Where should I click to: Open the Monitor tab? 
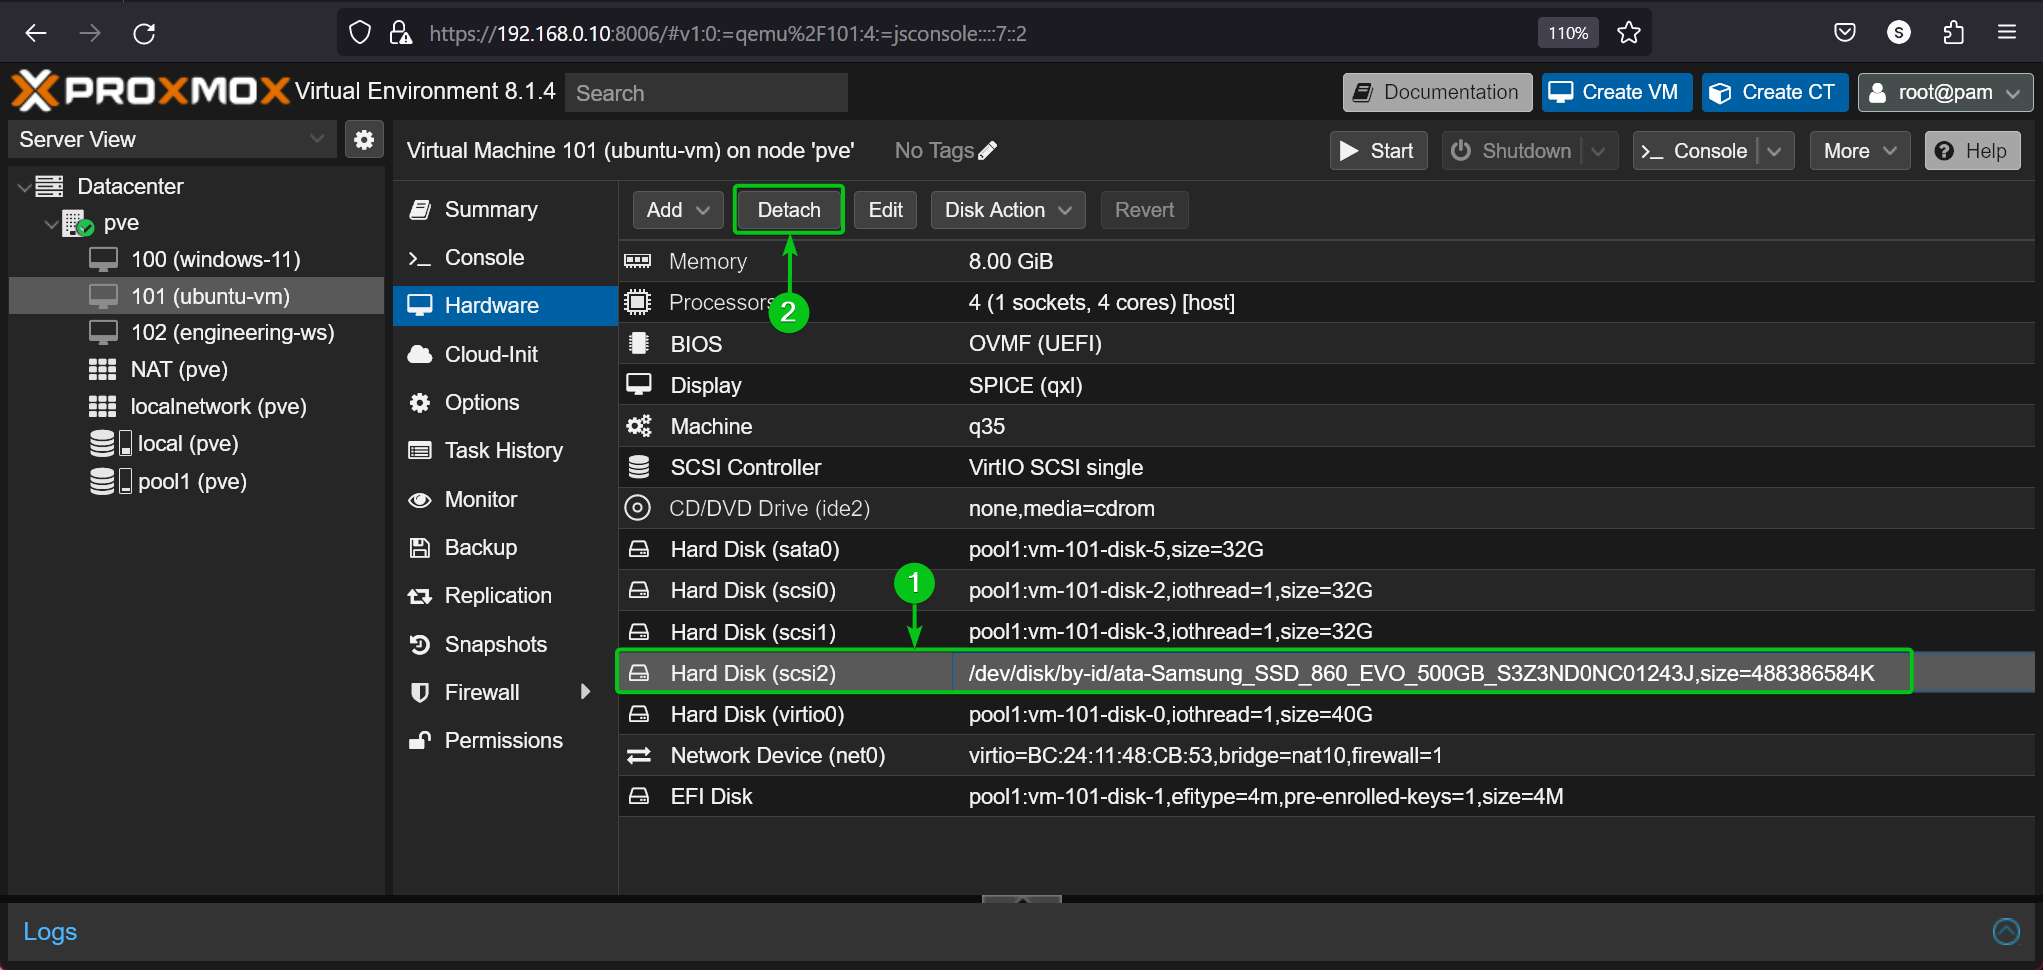(505, 499)
